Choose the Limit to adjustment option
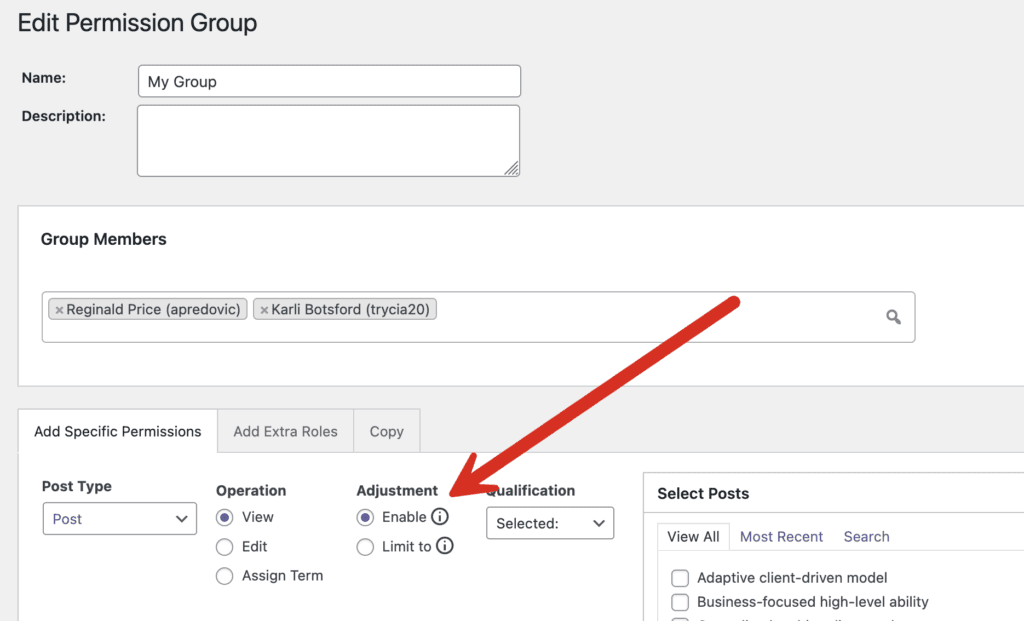 coord(365,546)
